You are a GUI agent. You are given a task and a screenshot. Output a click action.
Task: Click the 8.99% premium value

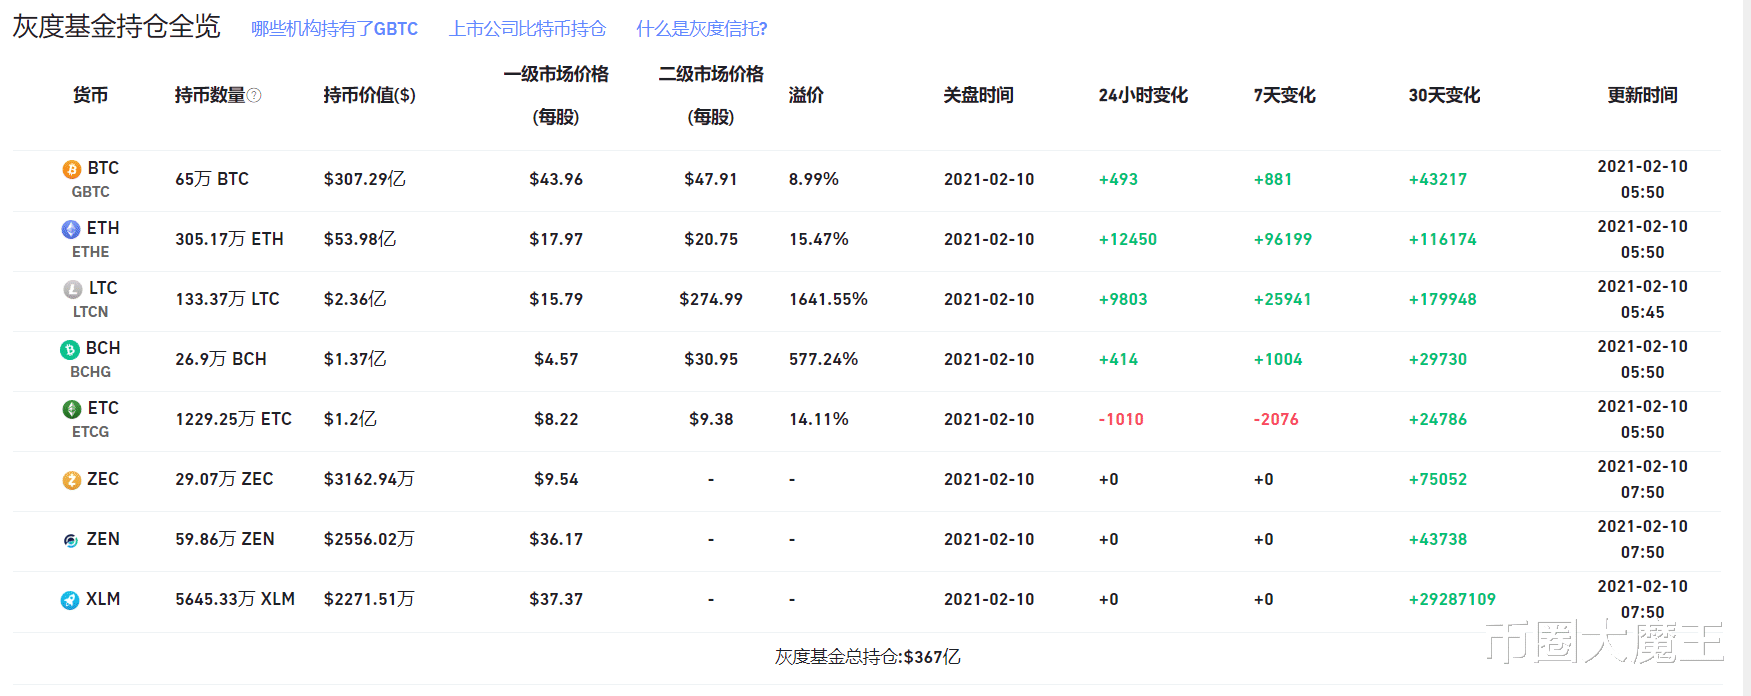click(814, 179)
